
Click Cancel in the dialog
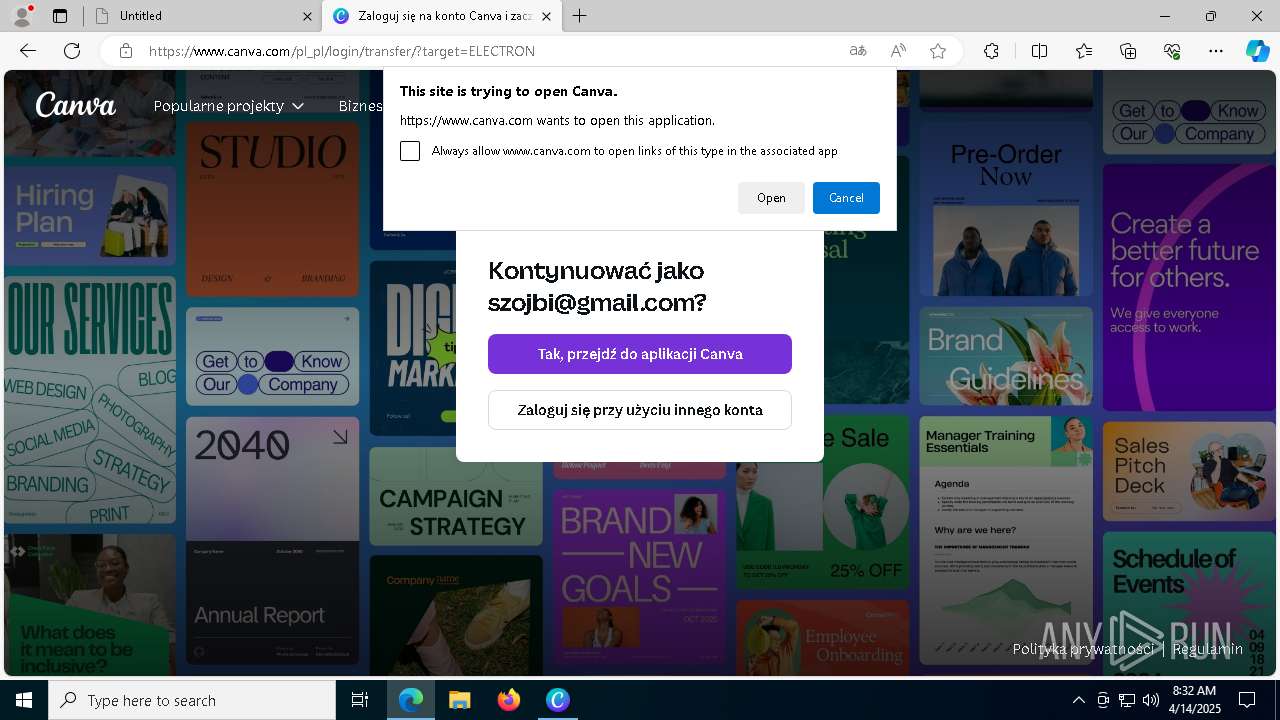[846, 198]
